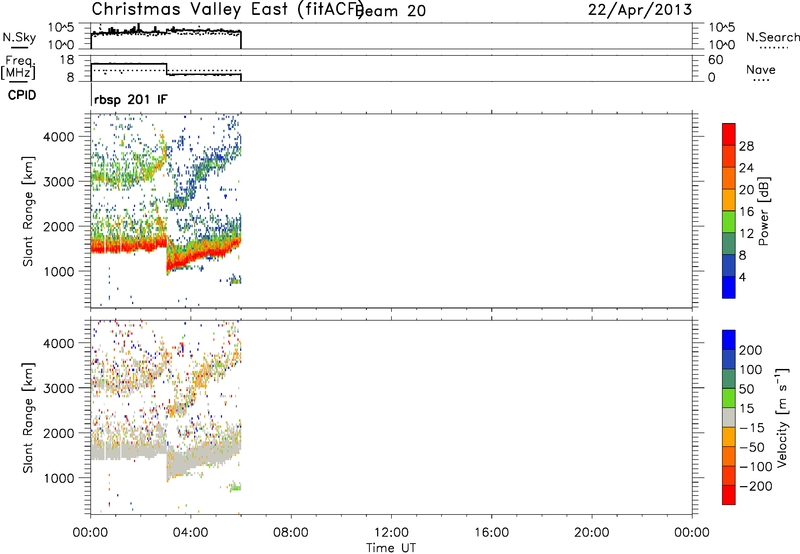
Task: Click the 'rbsp 201 IF' CPID text
Action: coord(131,99)
